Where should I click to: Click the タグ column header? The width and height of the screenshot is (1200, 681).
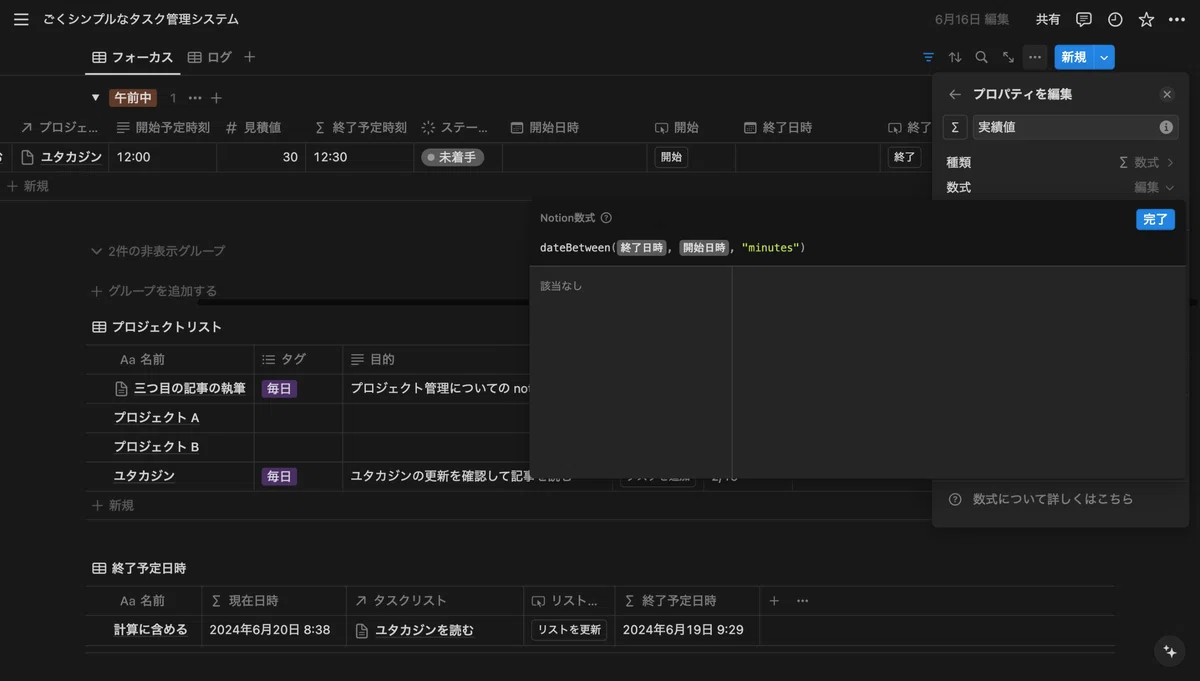click(298, 359)
